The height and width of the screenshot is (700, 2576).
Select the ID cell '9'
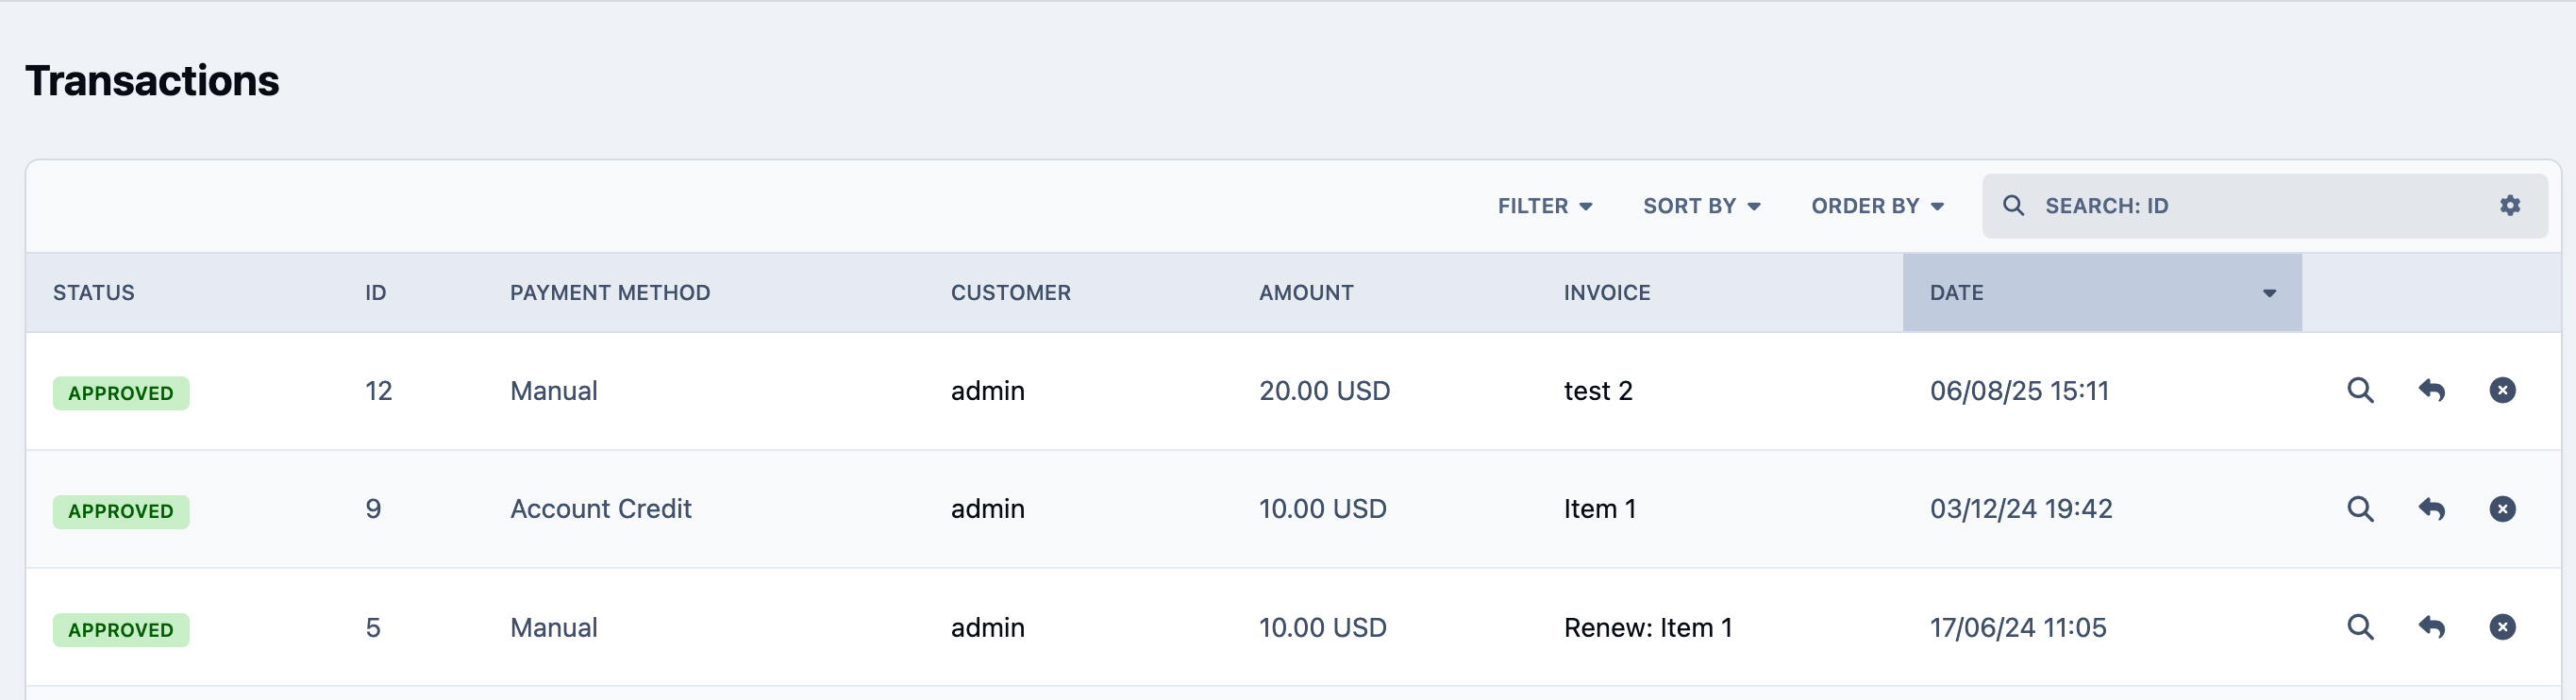point(373,509)
